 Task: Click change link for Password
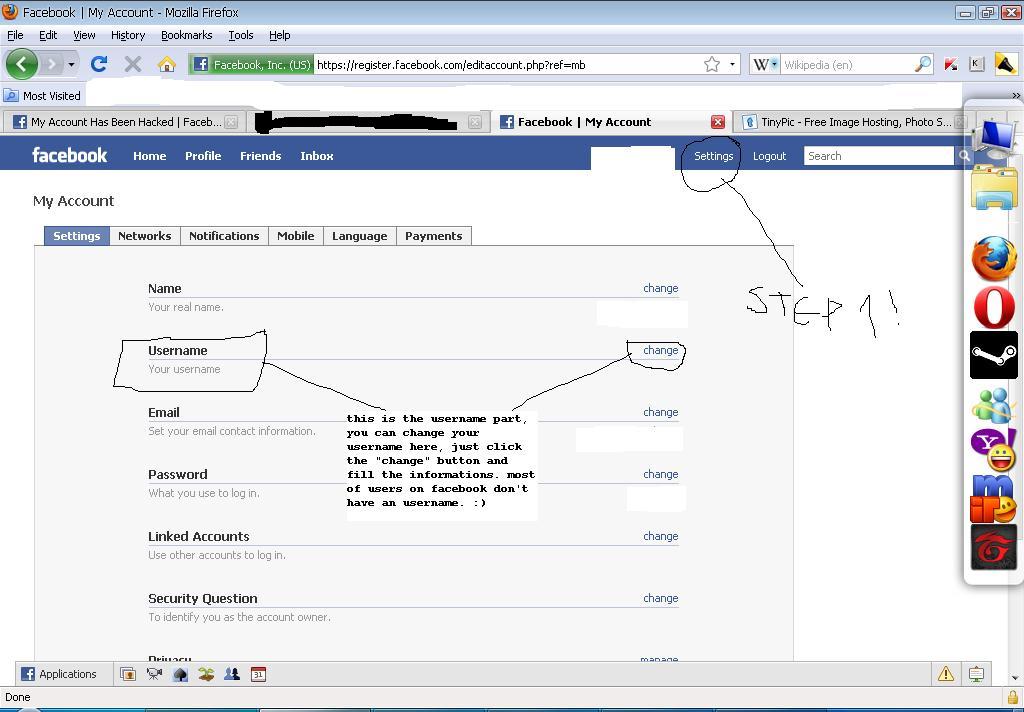661,474
